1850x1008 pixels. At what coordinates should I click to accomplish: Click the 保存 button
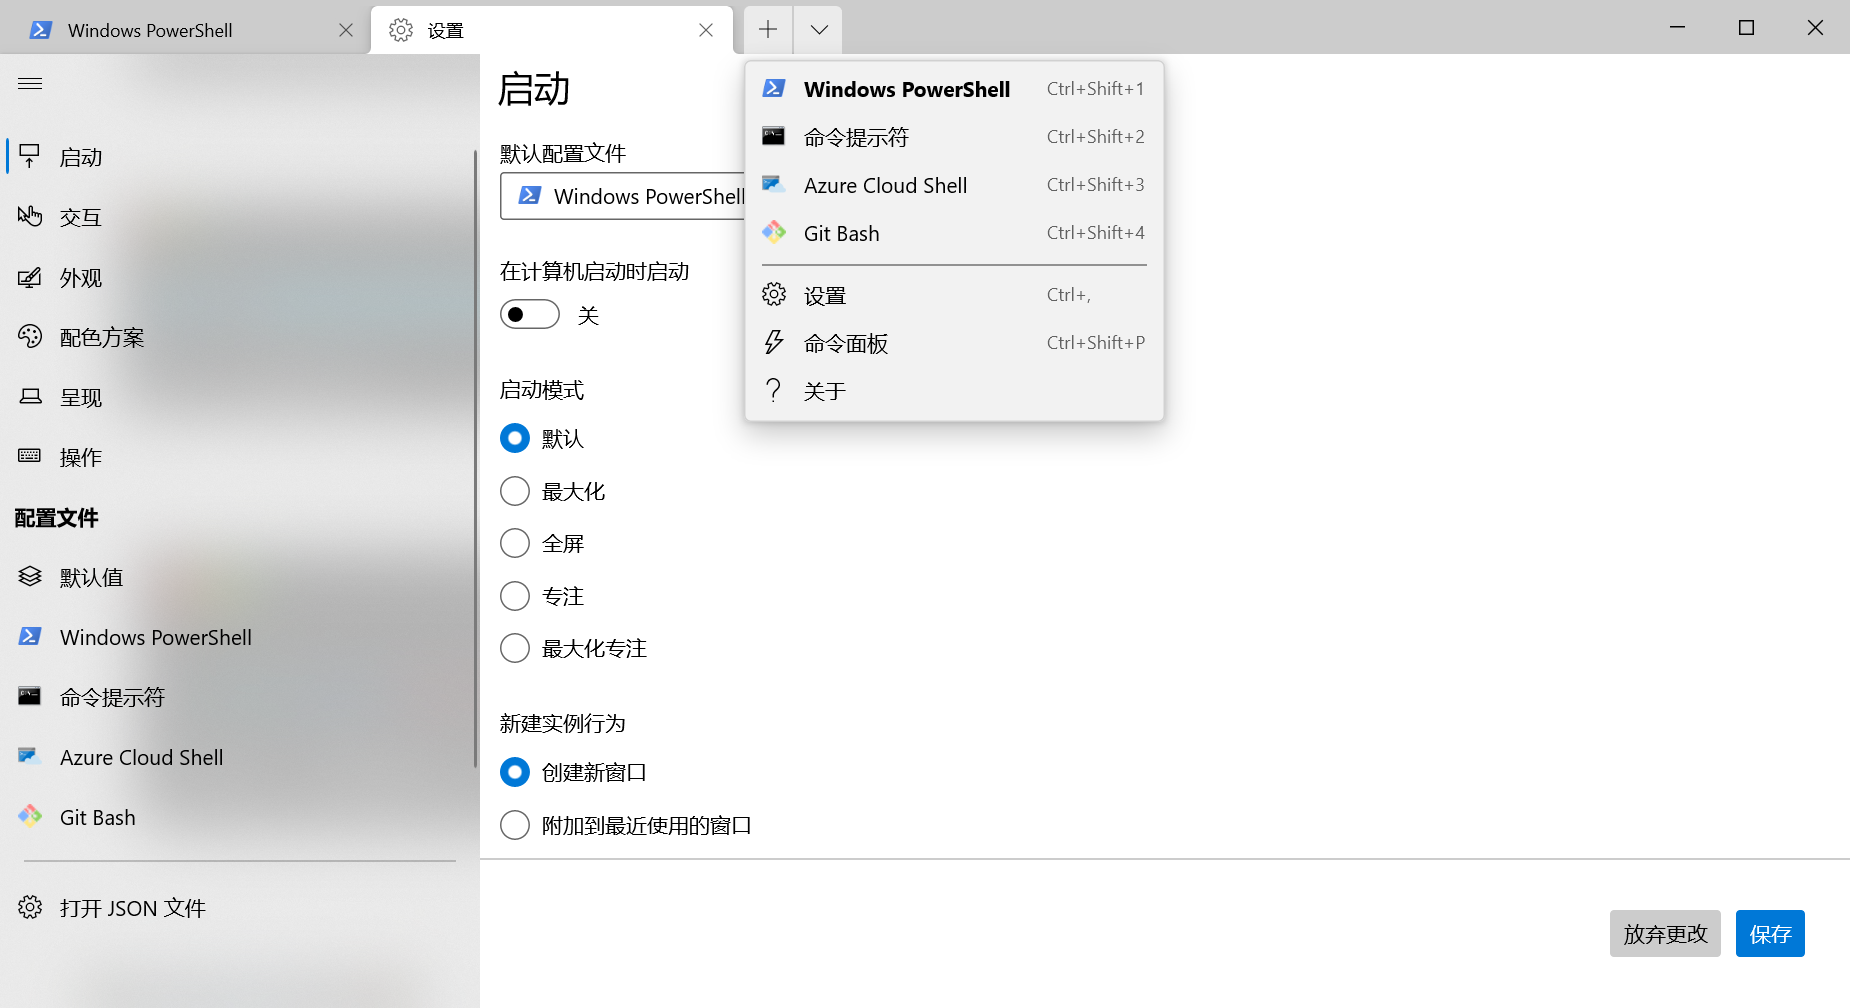point(1770,933)
